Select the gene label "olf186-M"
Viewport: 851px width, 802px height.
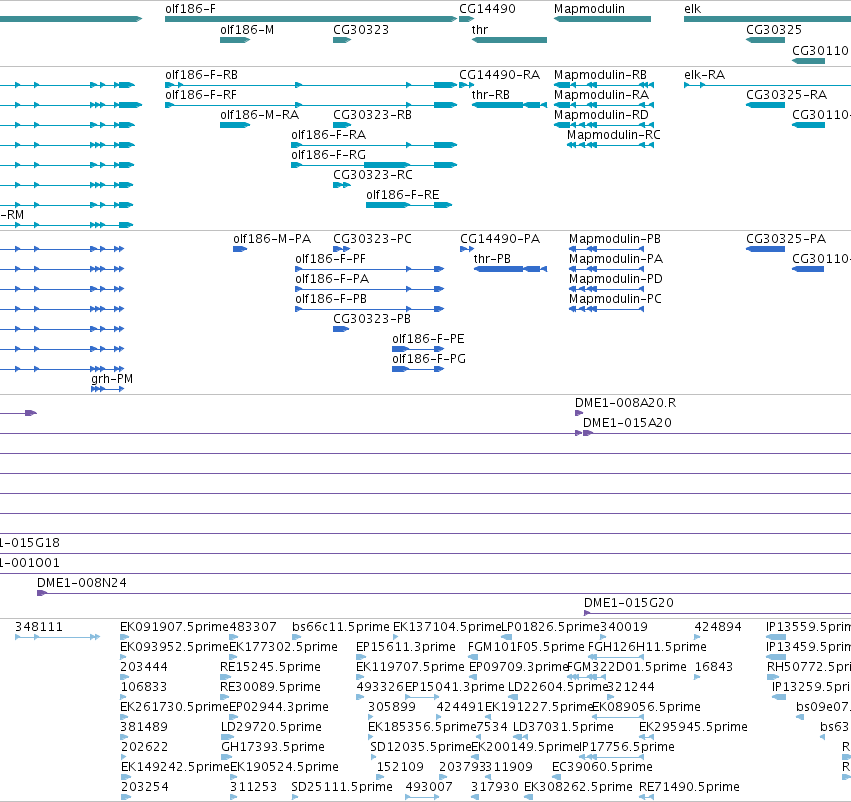click(x=247, y=29)
